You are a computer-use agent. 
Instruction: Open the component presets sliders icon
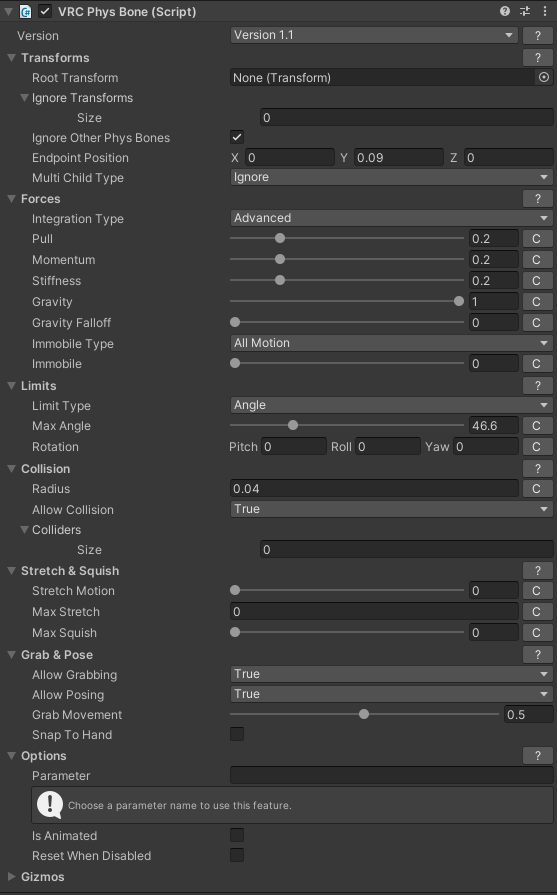click(525, 11)
